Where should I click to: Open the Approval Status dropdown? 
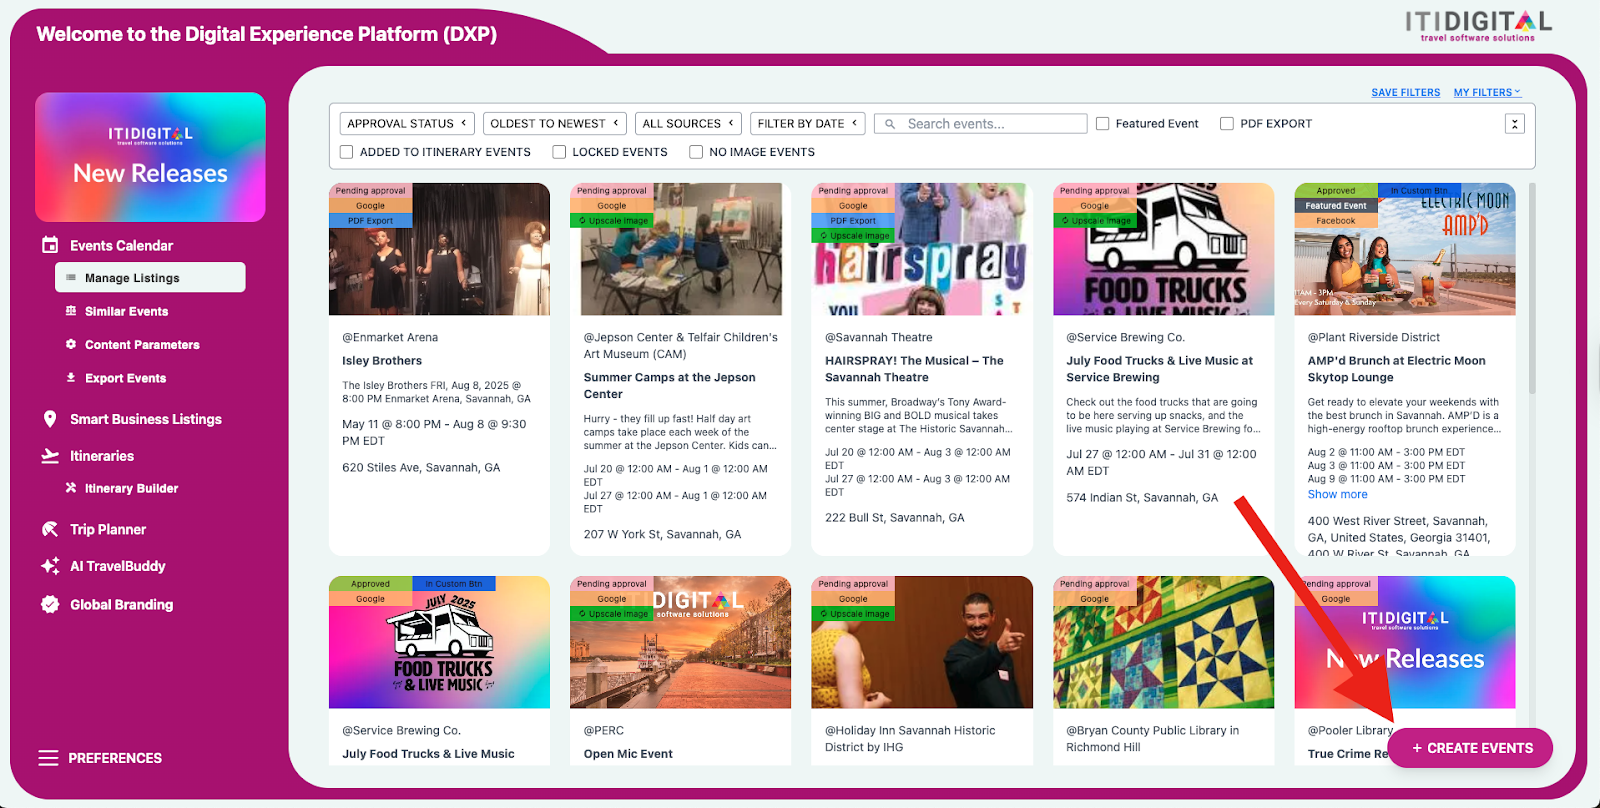tap(407, 124)
